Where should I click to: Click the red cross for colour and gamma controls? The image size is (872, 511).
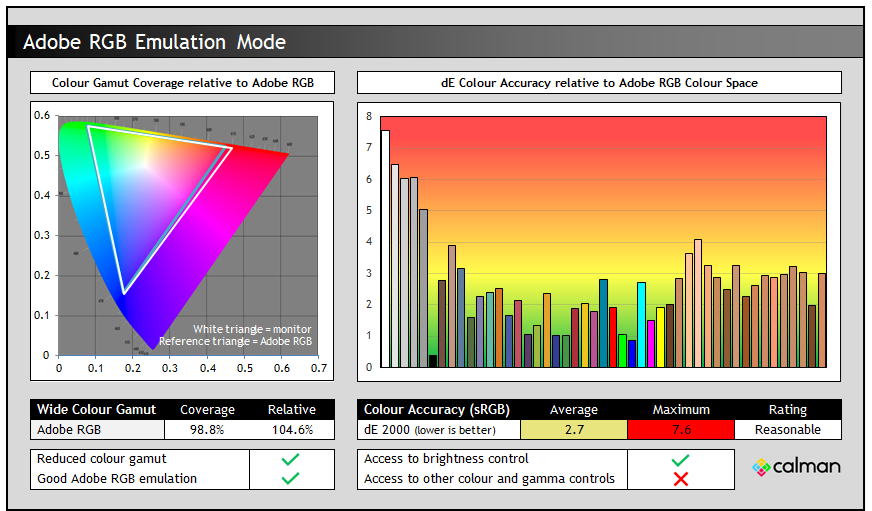(681, 479)
